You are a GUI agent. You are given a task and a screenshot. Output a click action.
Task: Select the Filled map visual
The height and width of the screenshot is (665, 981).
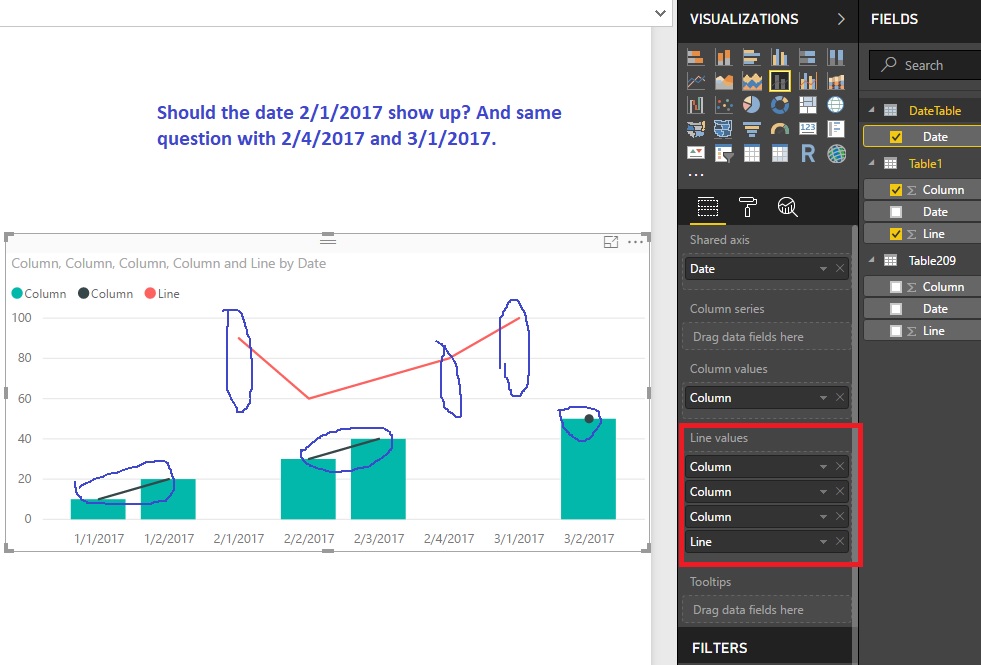pyautogui.click(x=696, y=129)
